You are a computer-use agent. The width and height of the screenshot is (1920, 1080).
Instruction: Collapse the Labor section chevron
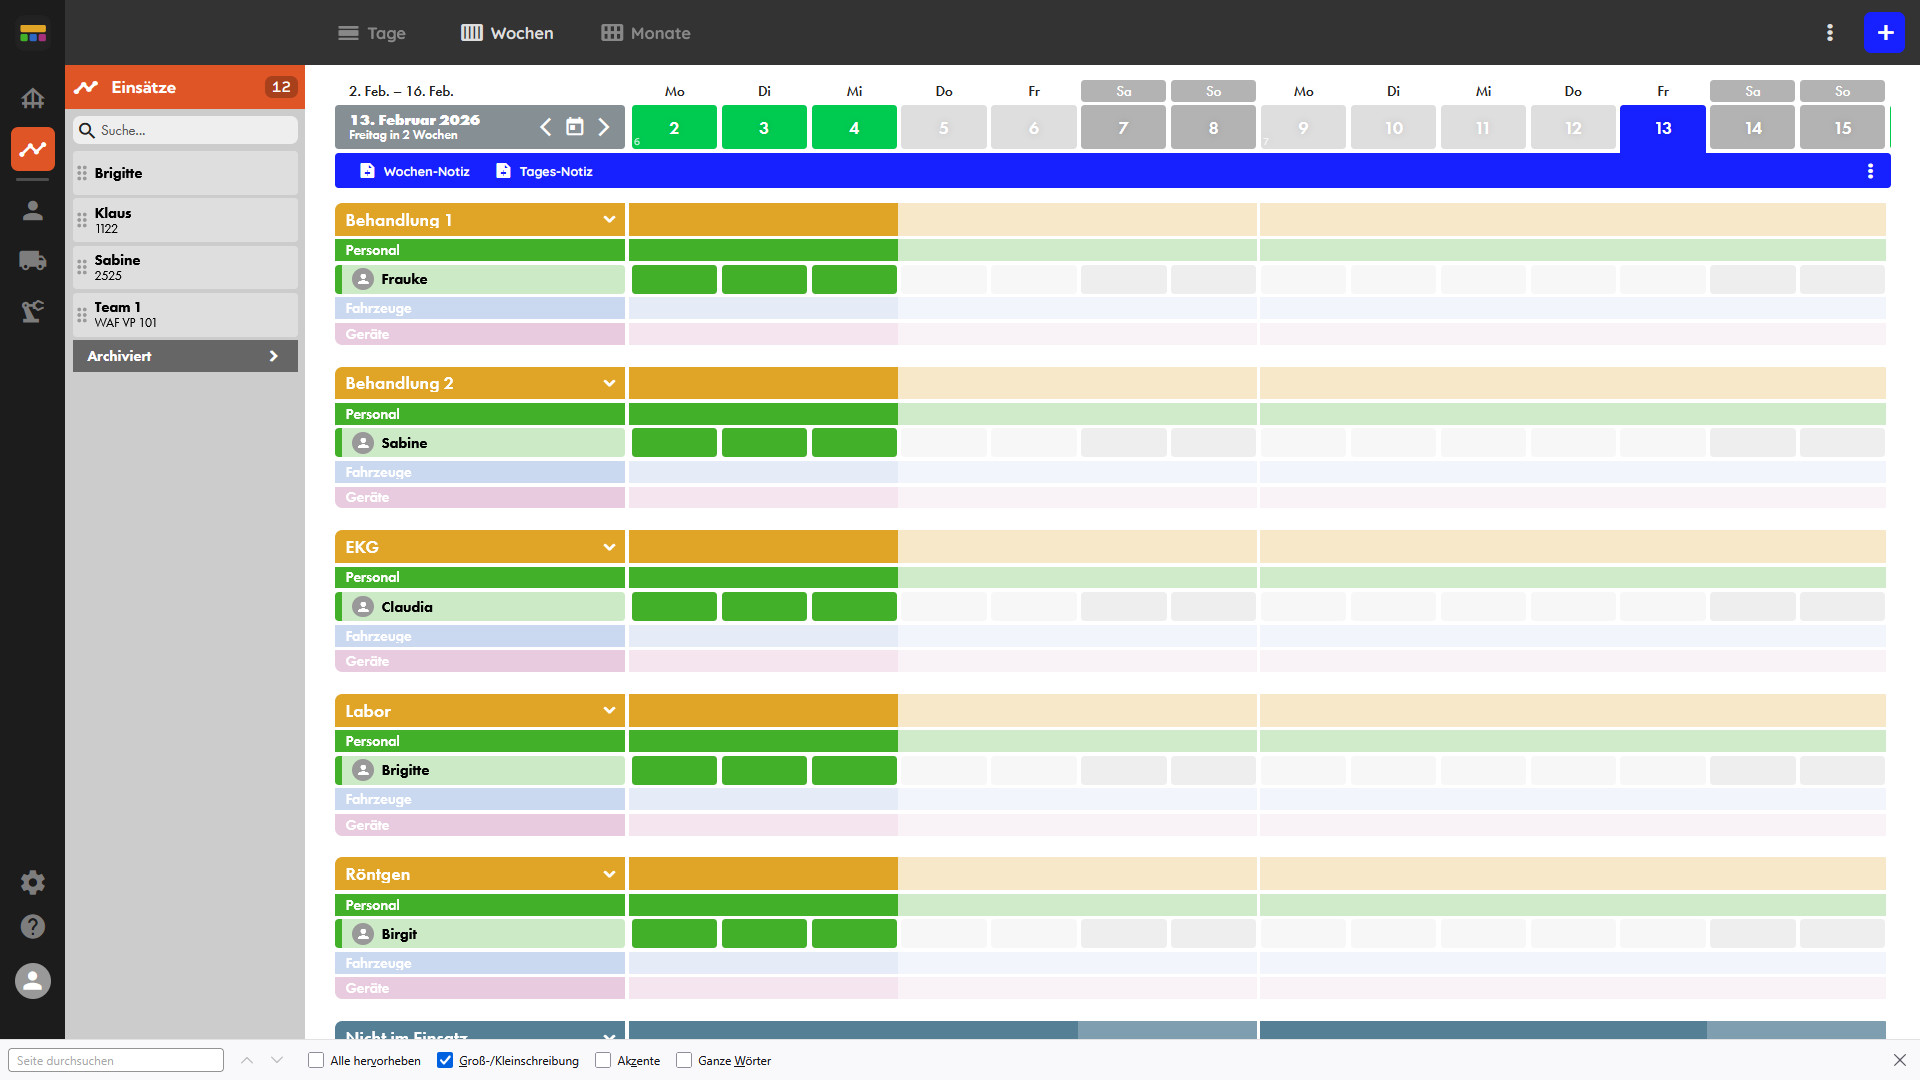click(x=609, y=711)
